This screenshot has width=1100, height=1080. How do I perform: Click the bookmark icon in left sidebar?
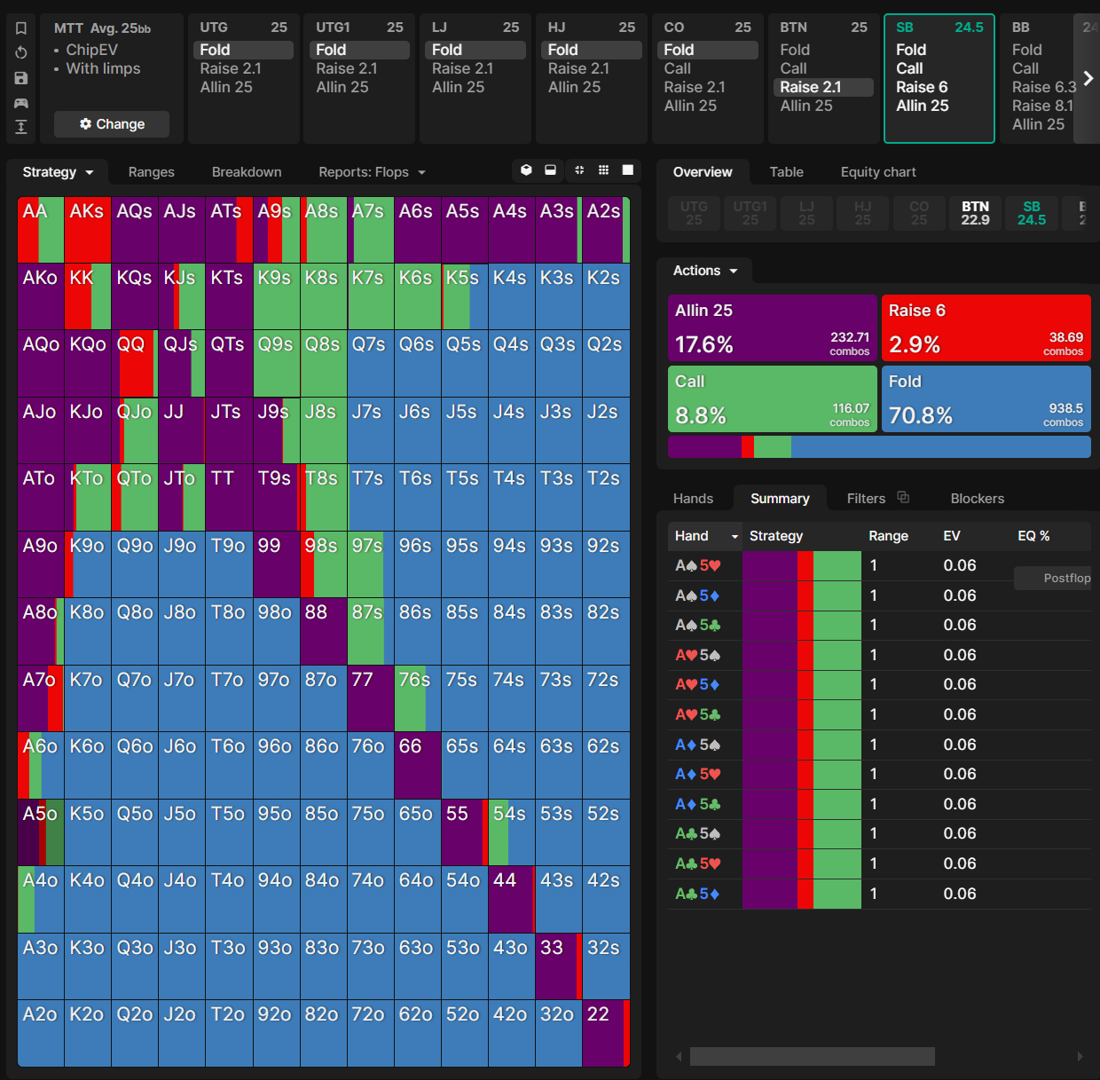point(21,28)
